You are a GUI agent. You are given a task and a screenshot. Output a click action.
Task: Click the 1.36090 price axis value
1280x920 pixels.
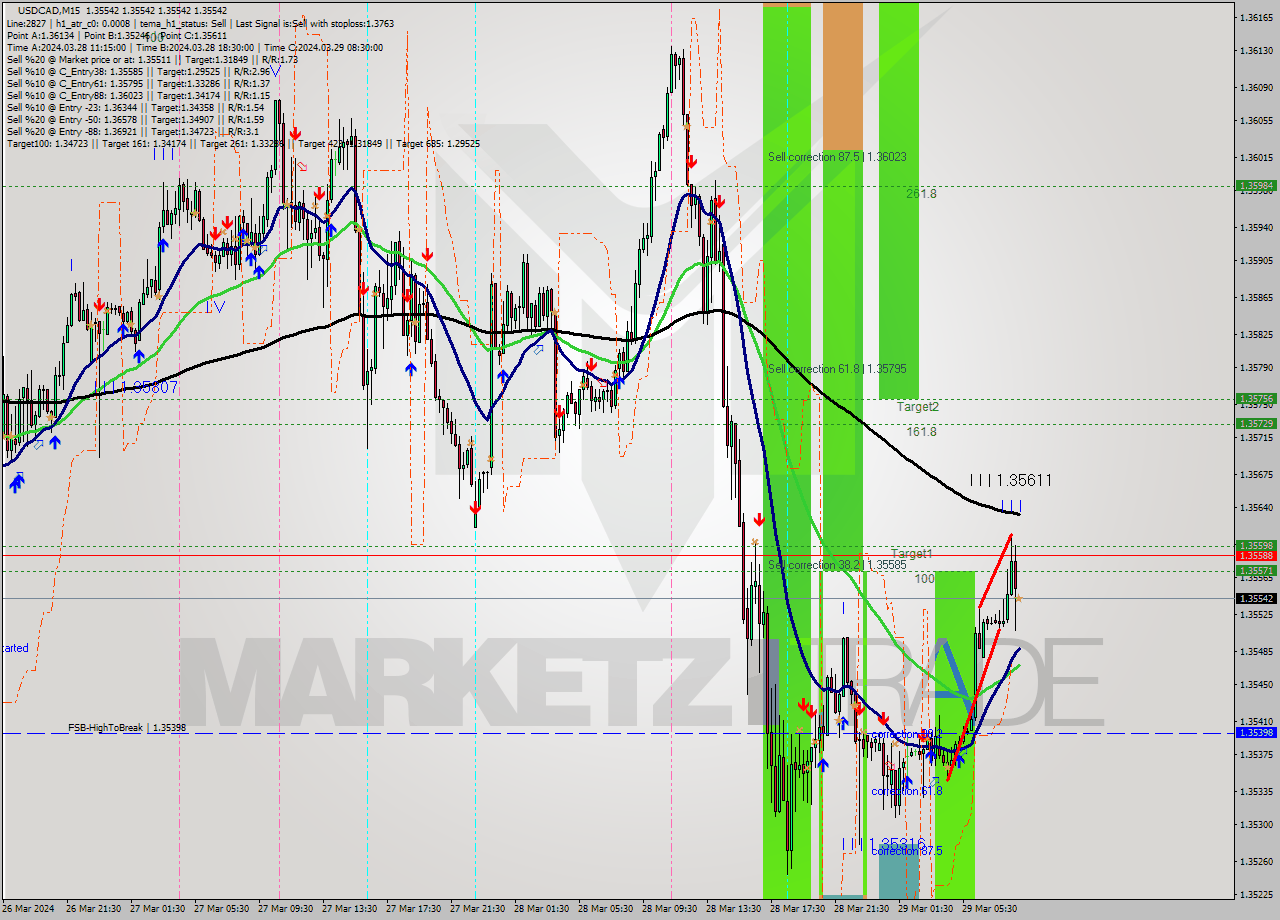(x=1256, y=88)
